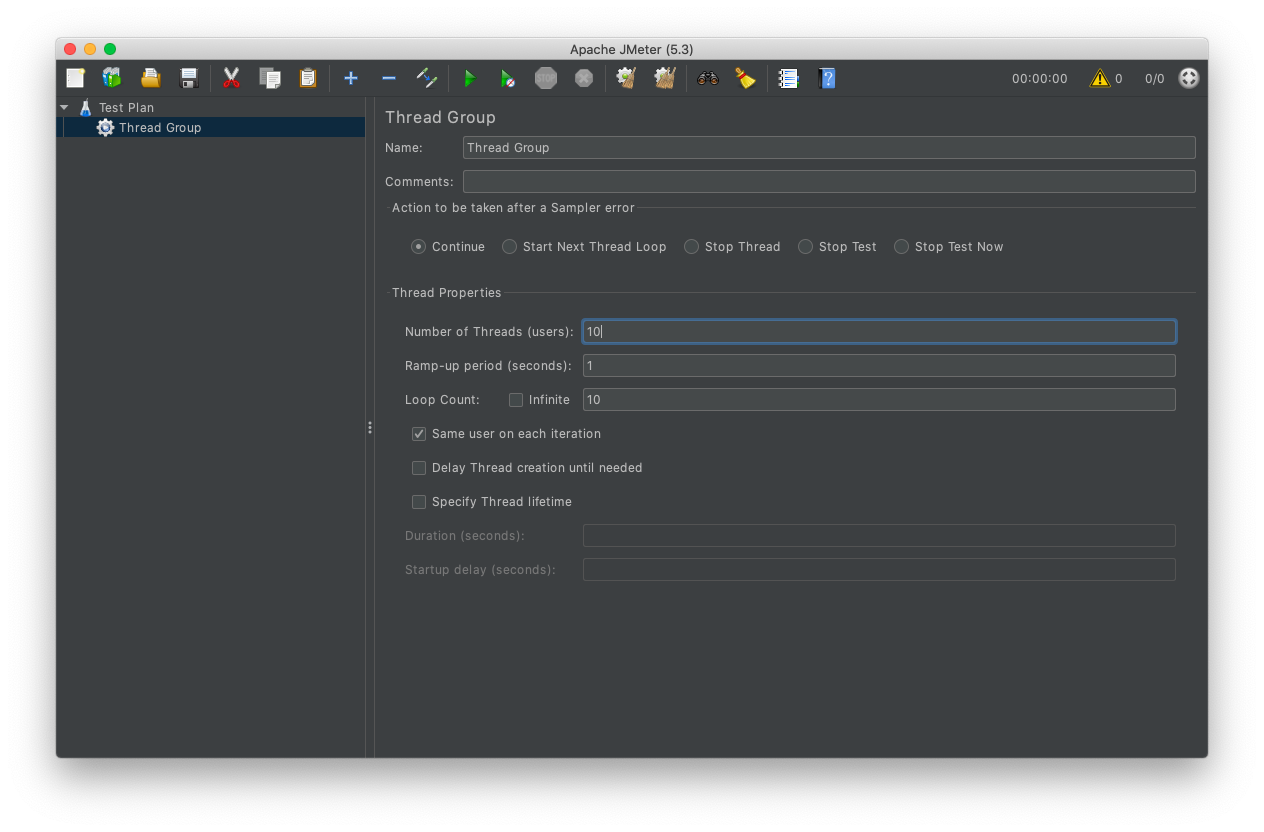The height and width of the screenshot is (832, 1264).
Task: Uncheck Same user on each iteration
Action: pos(419,434)
